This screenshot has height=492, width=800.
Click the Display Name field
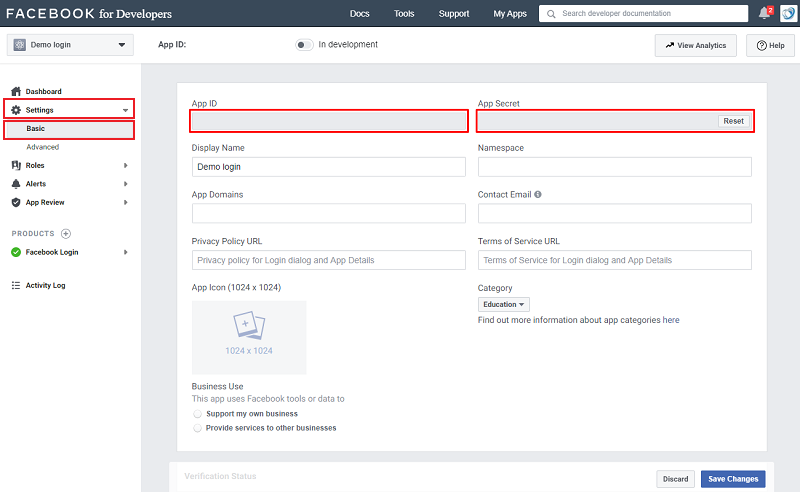pos(329,167)
